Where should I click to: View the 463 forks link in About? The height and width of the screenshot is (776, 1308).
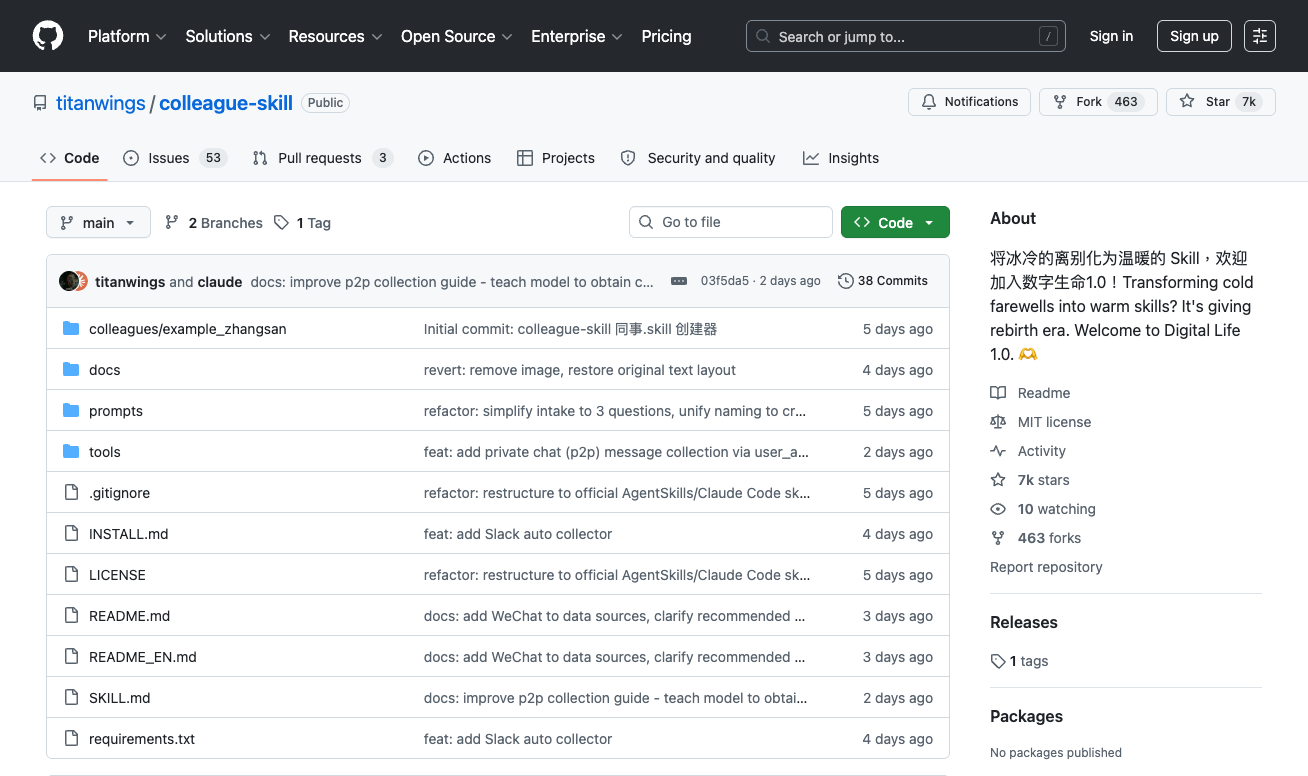pos(1036,538)
